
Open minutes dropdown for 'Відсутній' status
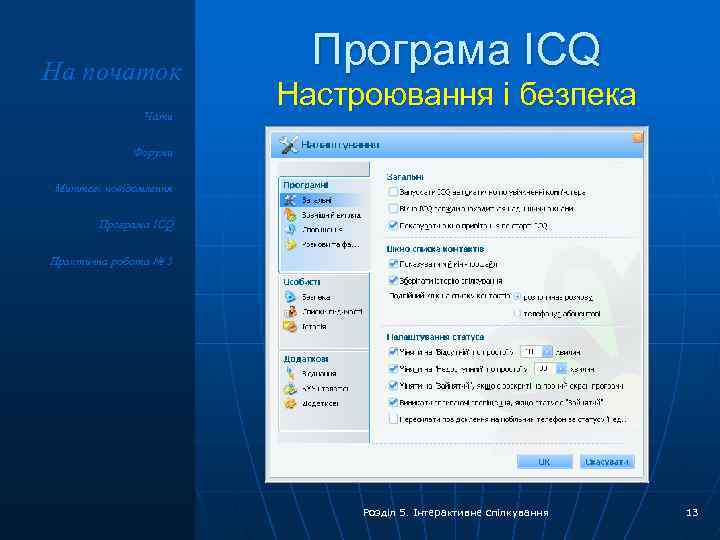[547, 352]
